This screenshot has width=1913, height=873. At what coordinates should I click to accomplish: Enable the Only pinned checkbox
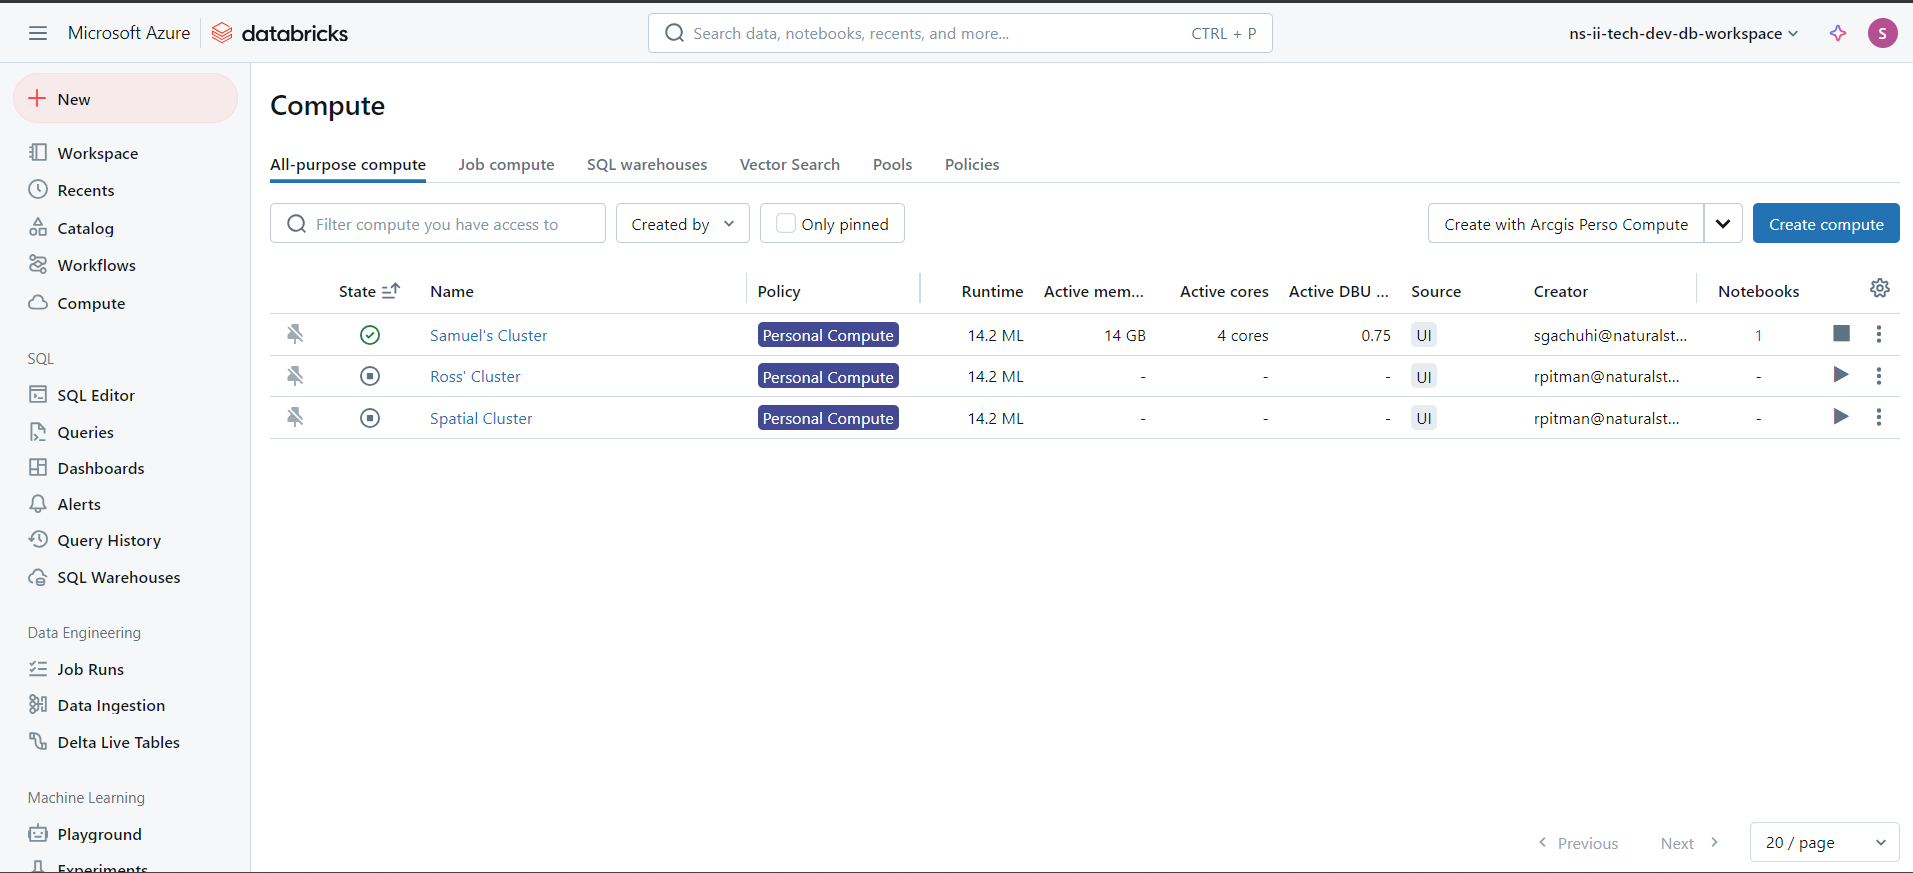tap(786, 224)
